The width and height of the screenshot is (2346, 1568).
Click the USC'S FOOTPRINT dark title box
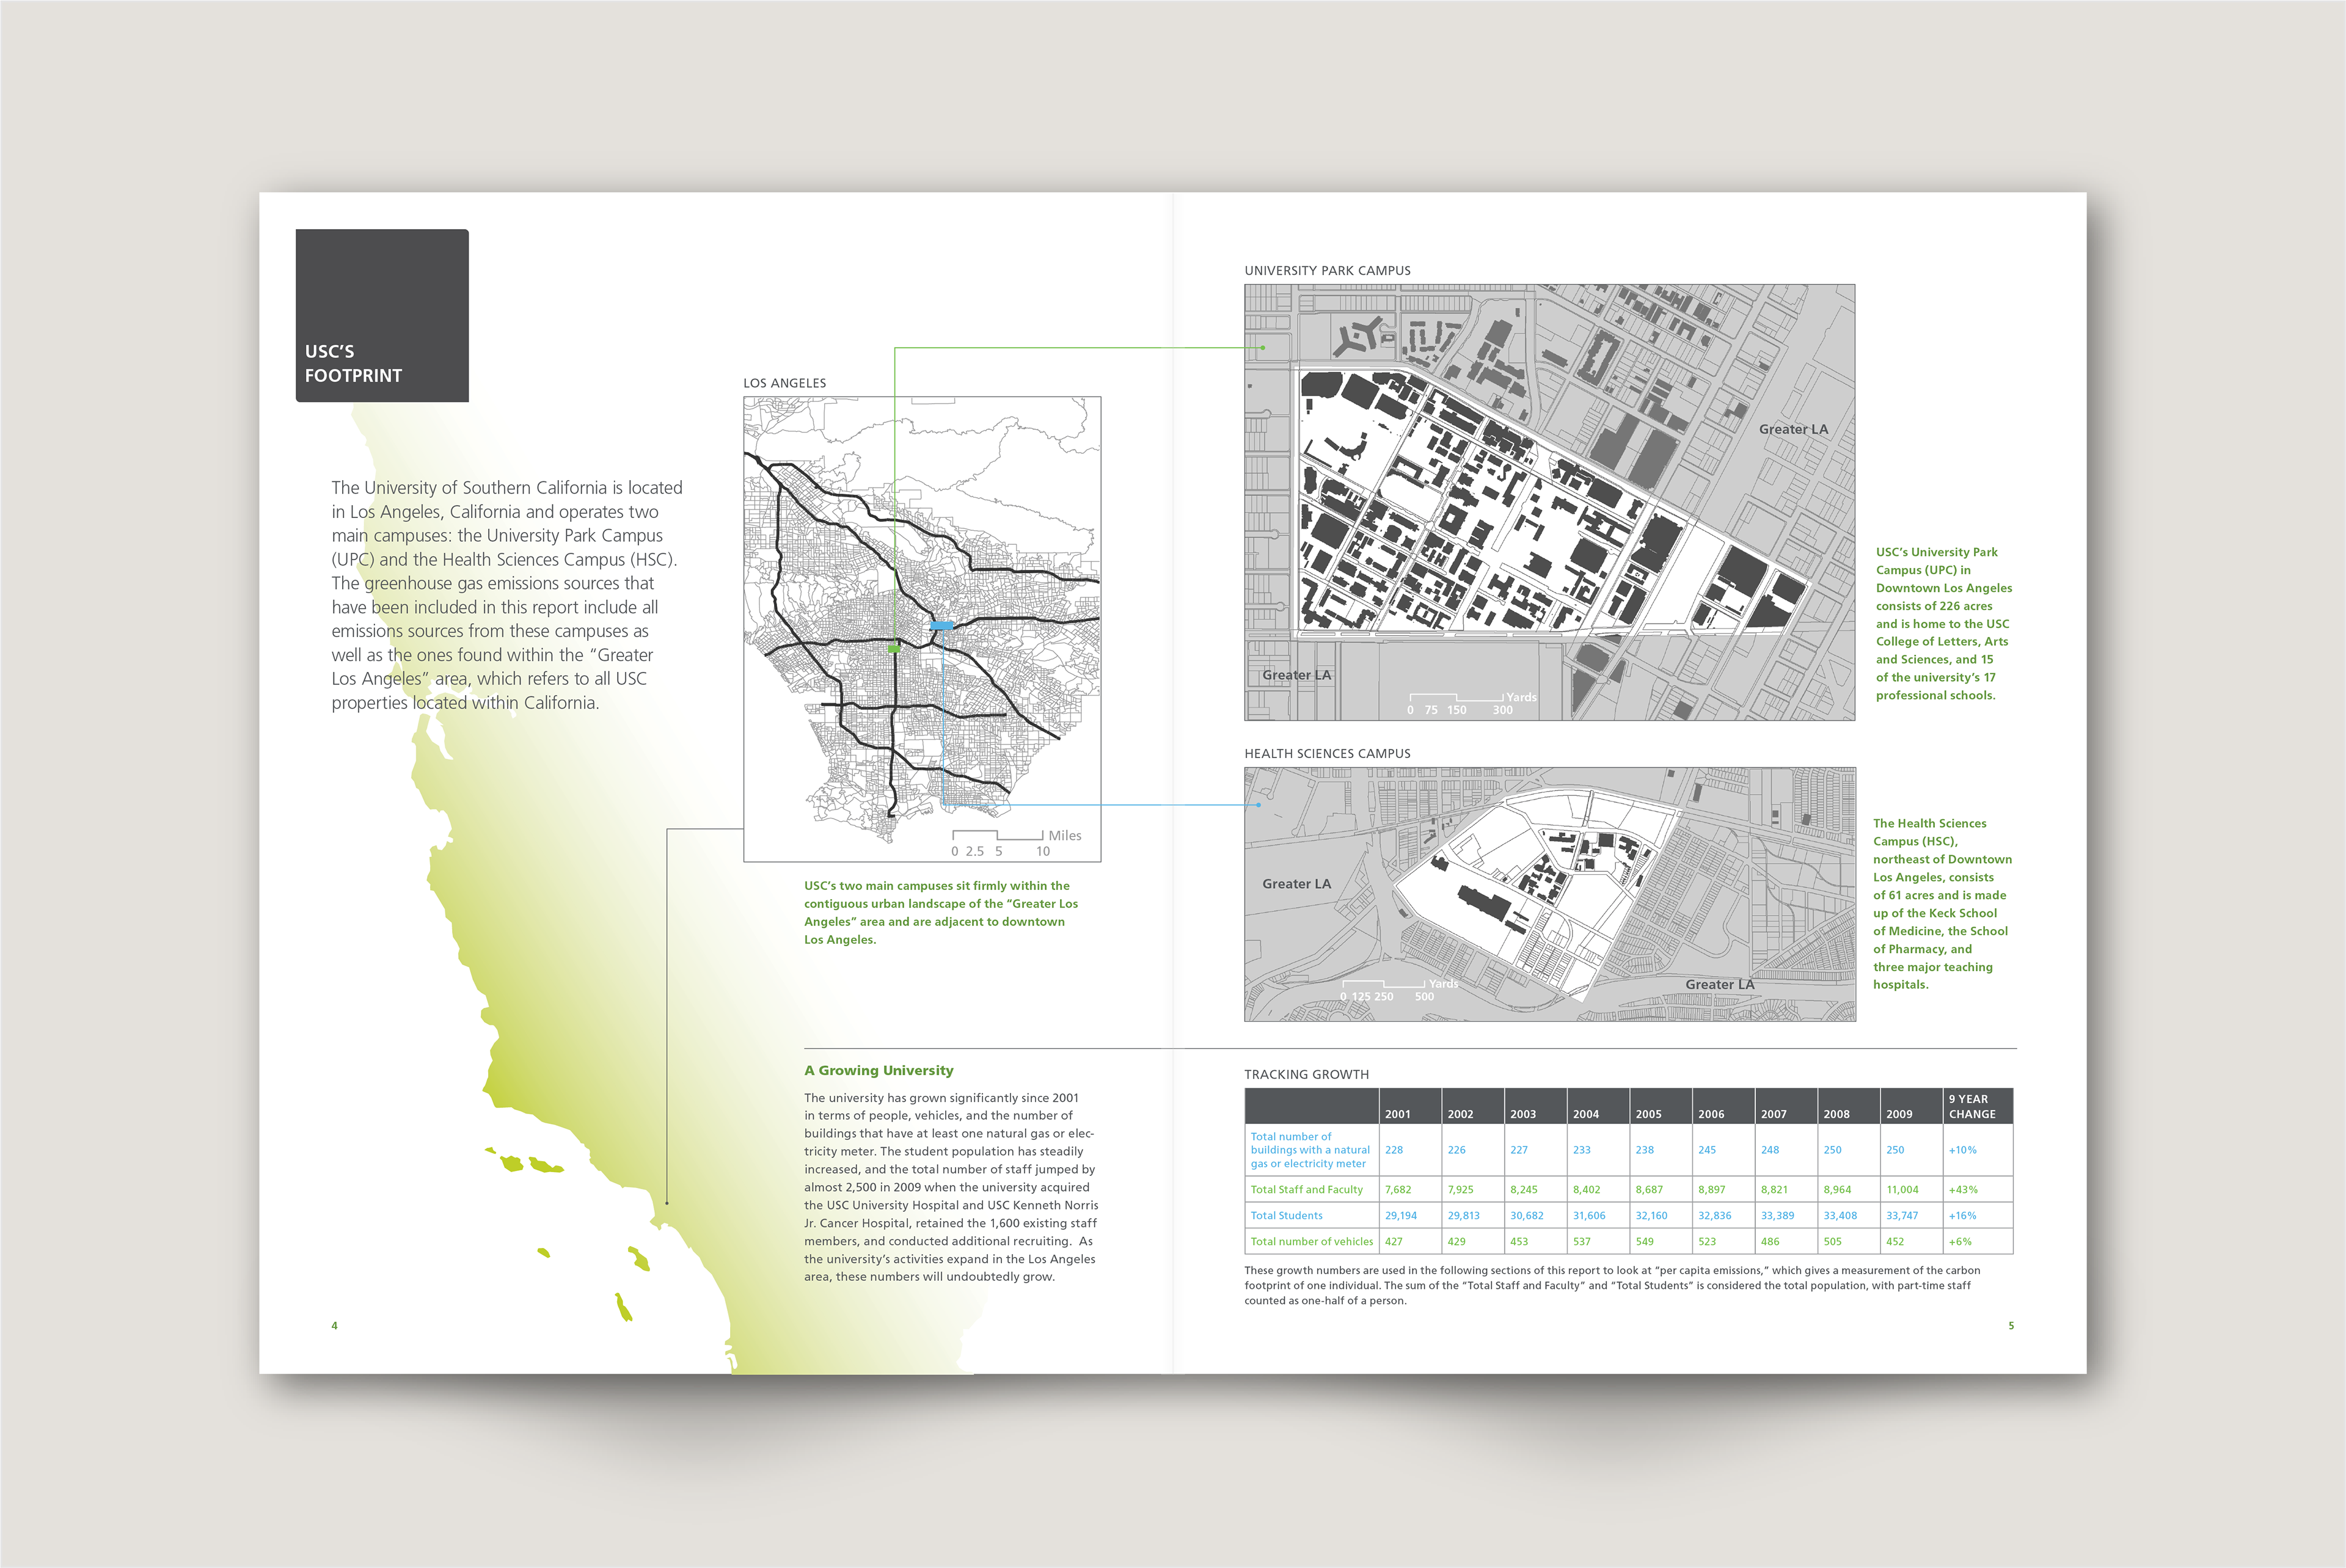[382, 316]
